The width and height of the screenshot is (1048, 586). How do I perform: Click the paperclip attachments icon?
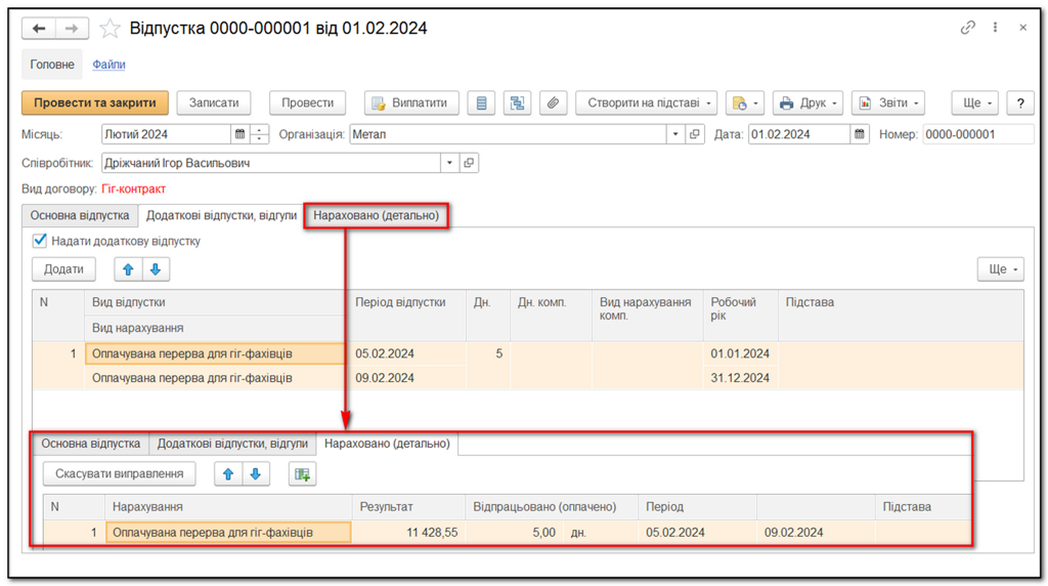tap(553, 103)
